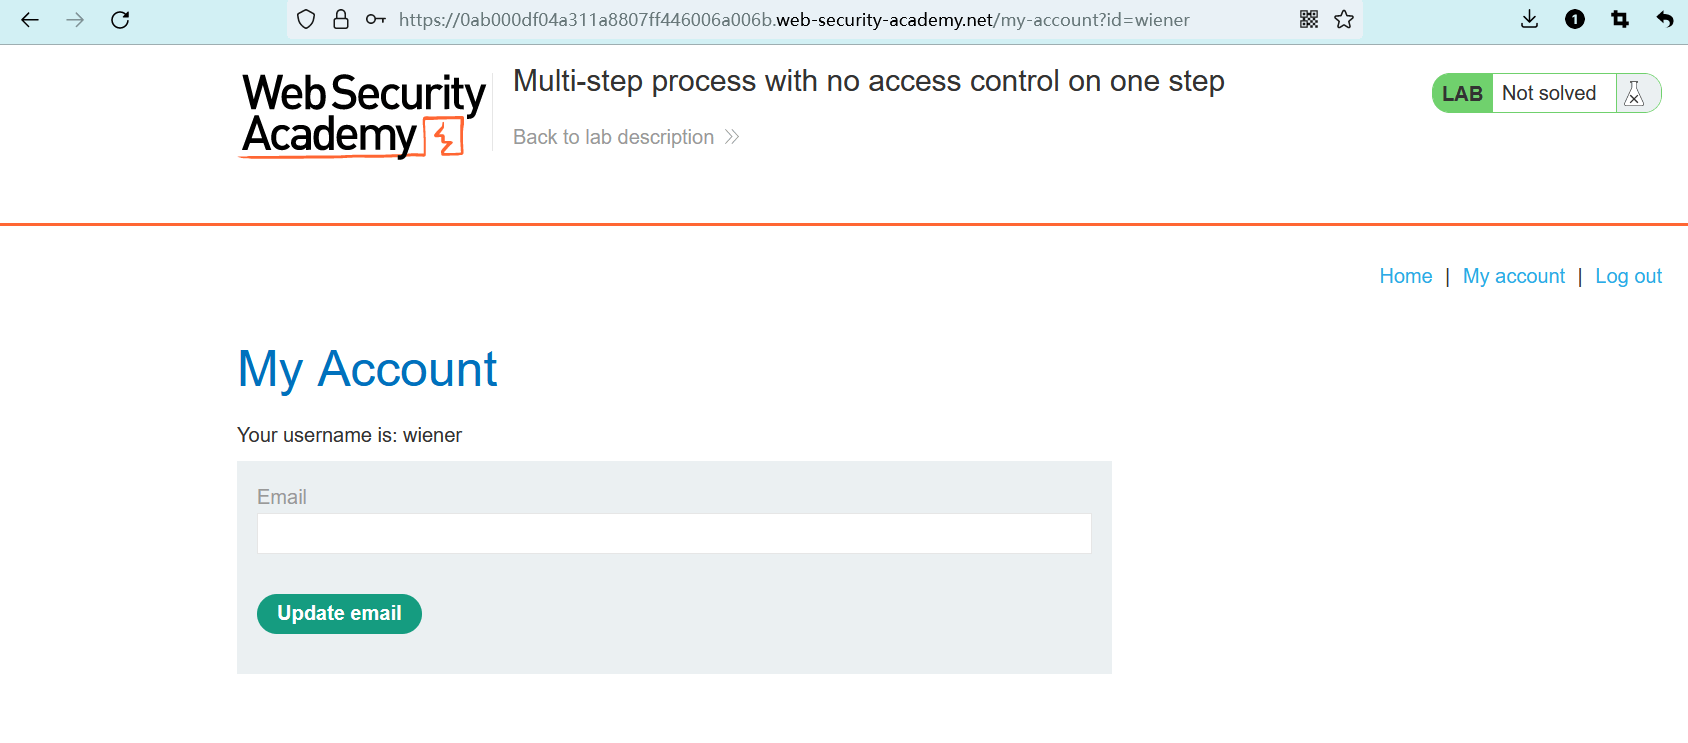Open the My account navigation link
Image resolution: width=1688 pixels, height=743 pixels.
click(1513, 276)
